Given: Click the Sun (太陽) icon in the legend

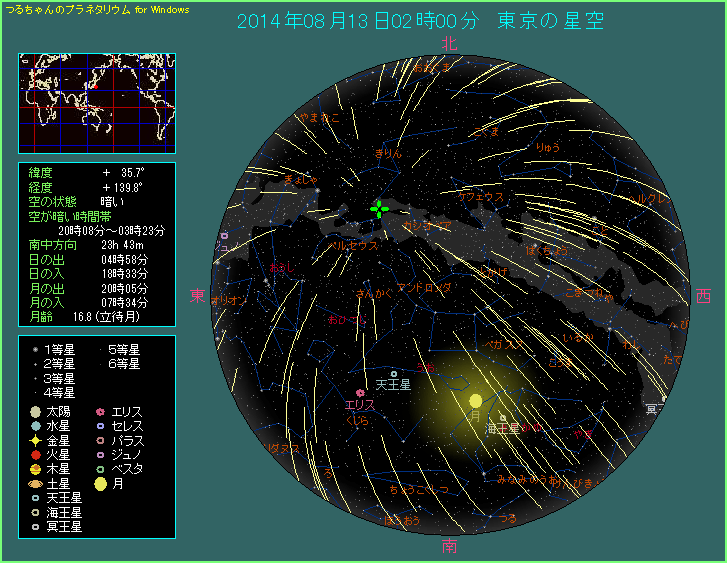Looking at the screenshot, I should point(35,411).
